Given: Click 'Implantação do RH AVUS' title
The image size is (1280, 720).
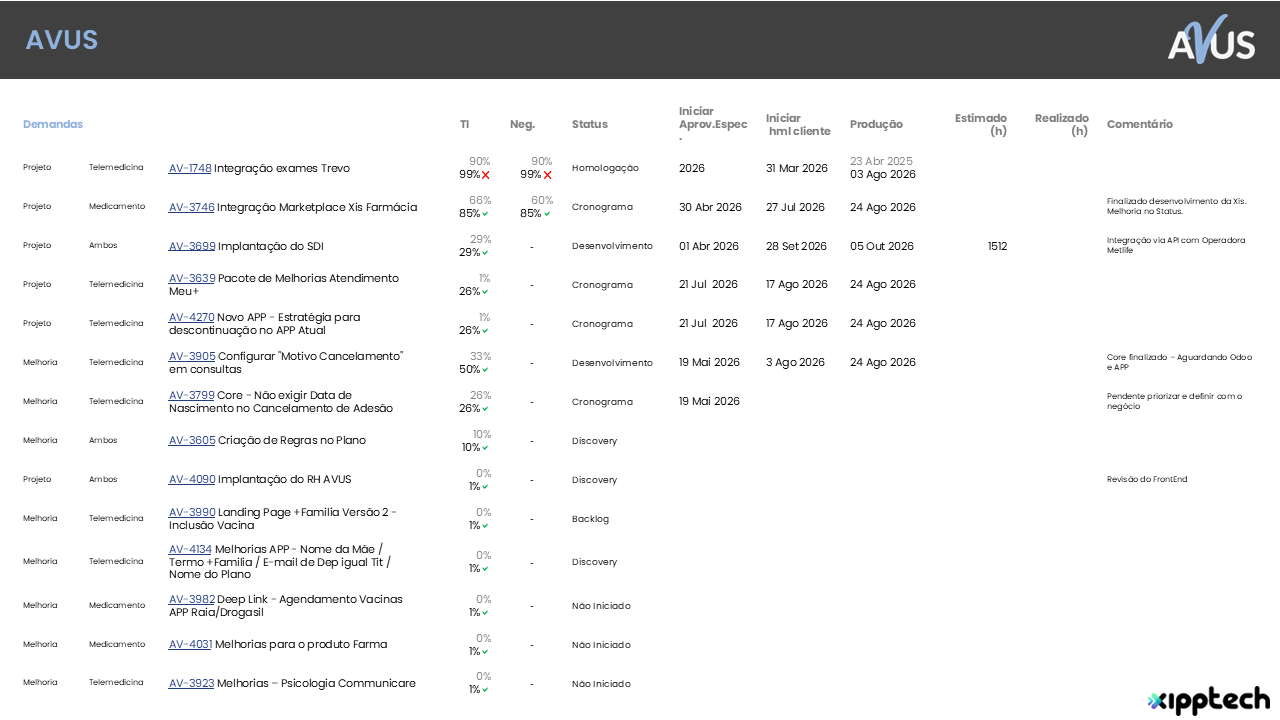Looking at the screenshot, I should pyautogui.click(x=285, y=479).
